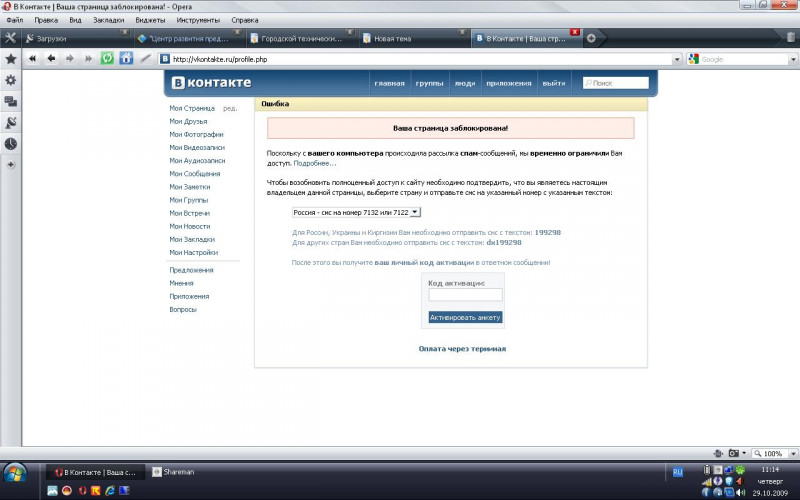Switch to the Центр развития tab
800x500 pixels.
coord(188,38)
